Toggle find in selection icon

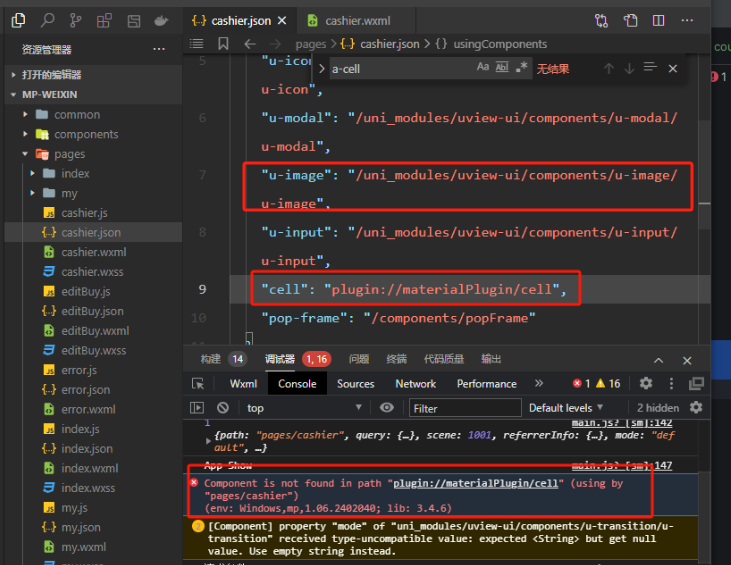click(x=650, y=68)
